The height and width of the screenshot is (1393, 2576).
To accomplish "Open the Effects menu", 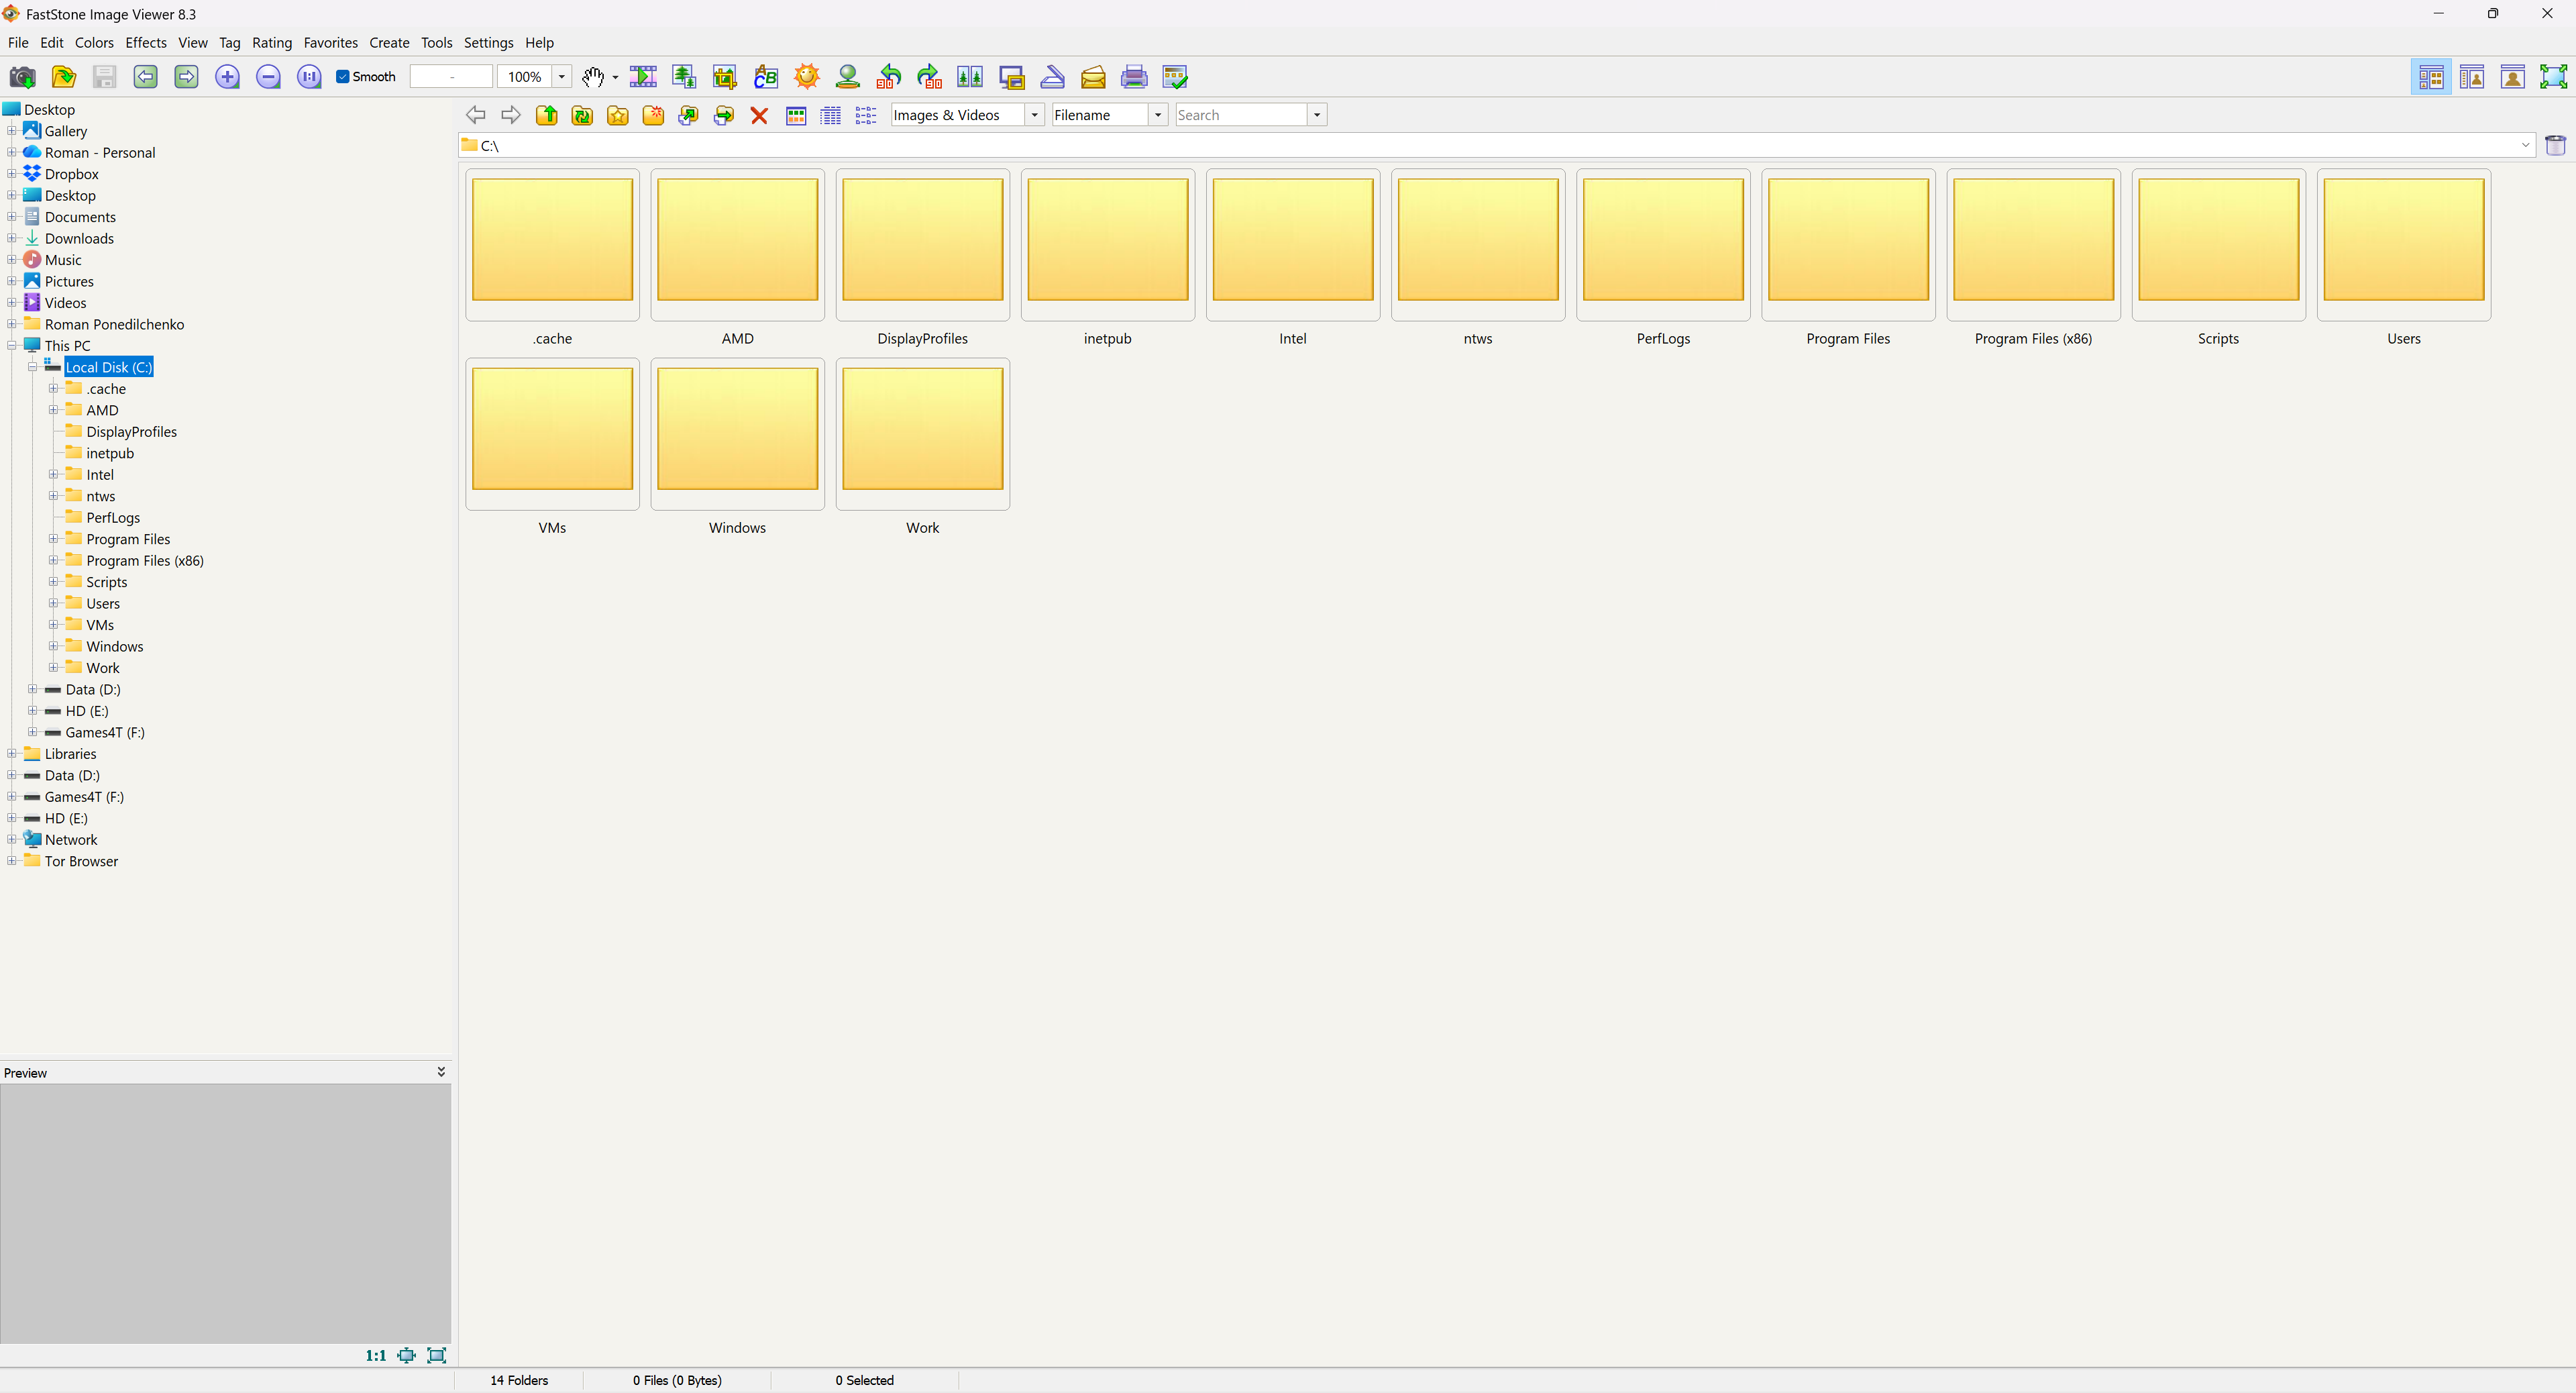I will [x=145, y=43].
